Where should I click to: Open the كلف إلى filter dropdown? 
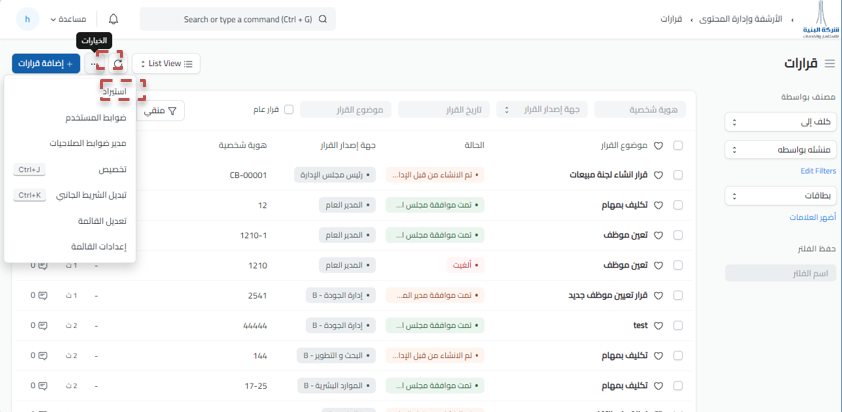(780, 122)
